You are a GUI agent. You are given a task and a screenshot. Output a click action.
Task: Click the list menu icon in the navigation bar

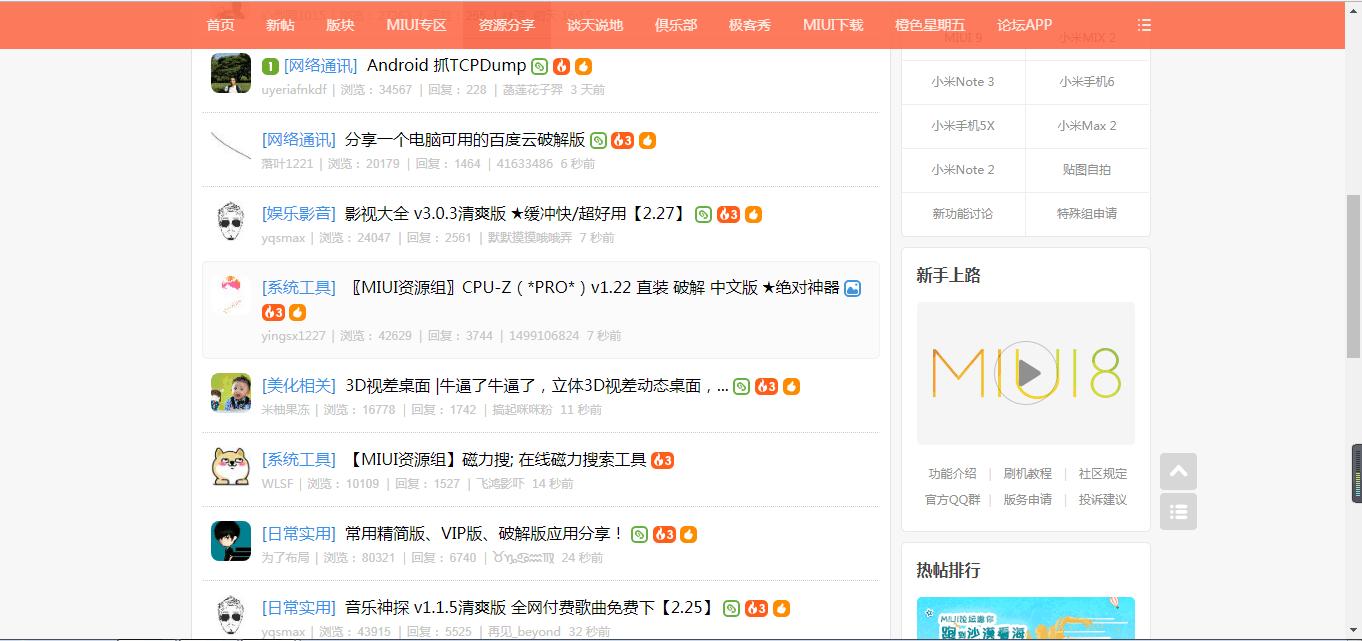click(1144, 24)
